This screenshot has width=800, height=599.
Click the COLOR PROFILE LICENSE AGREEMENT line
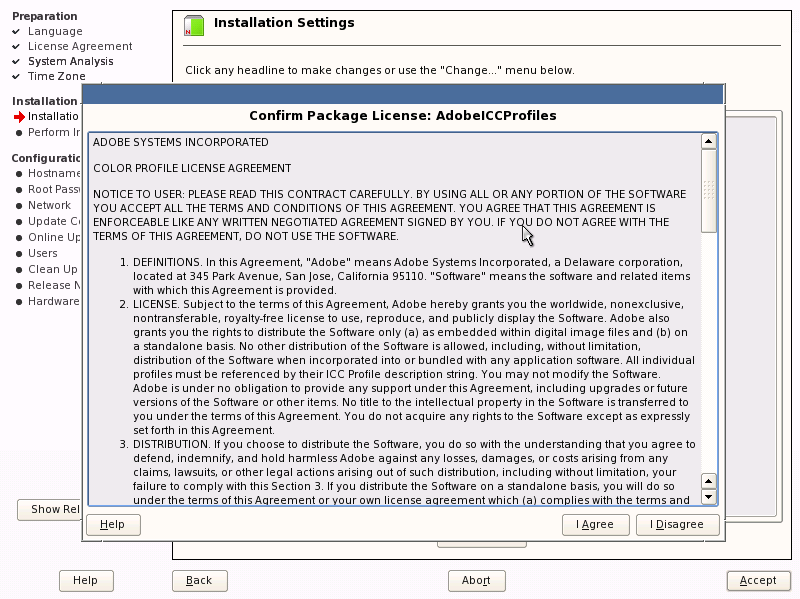[x=192, y=168]
